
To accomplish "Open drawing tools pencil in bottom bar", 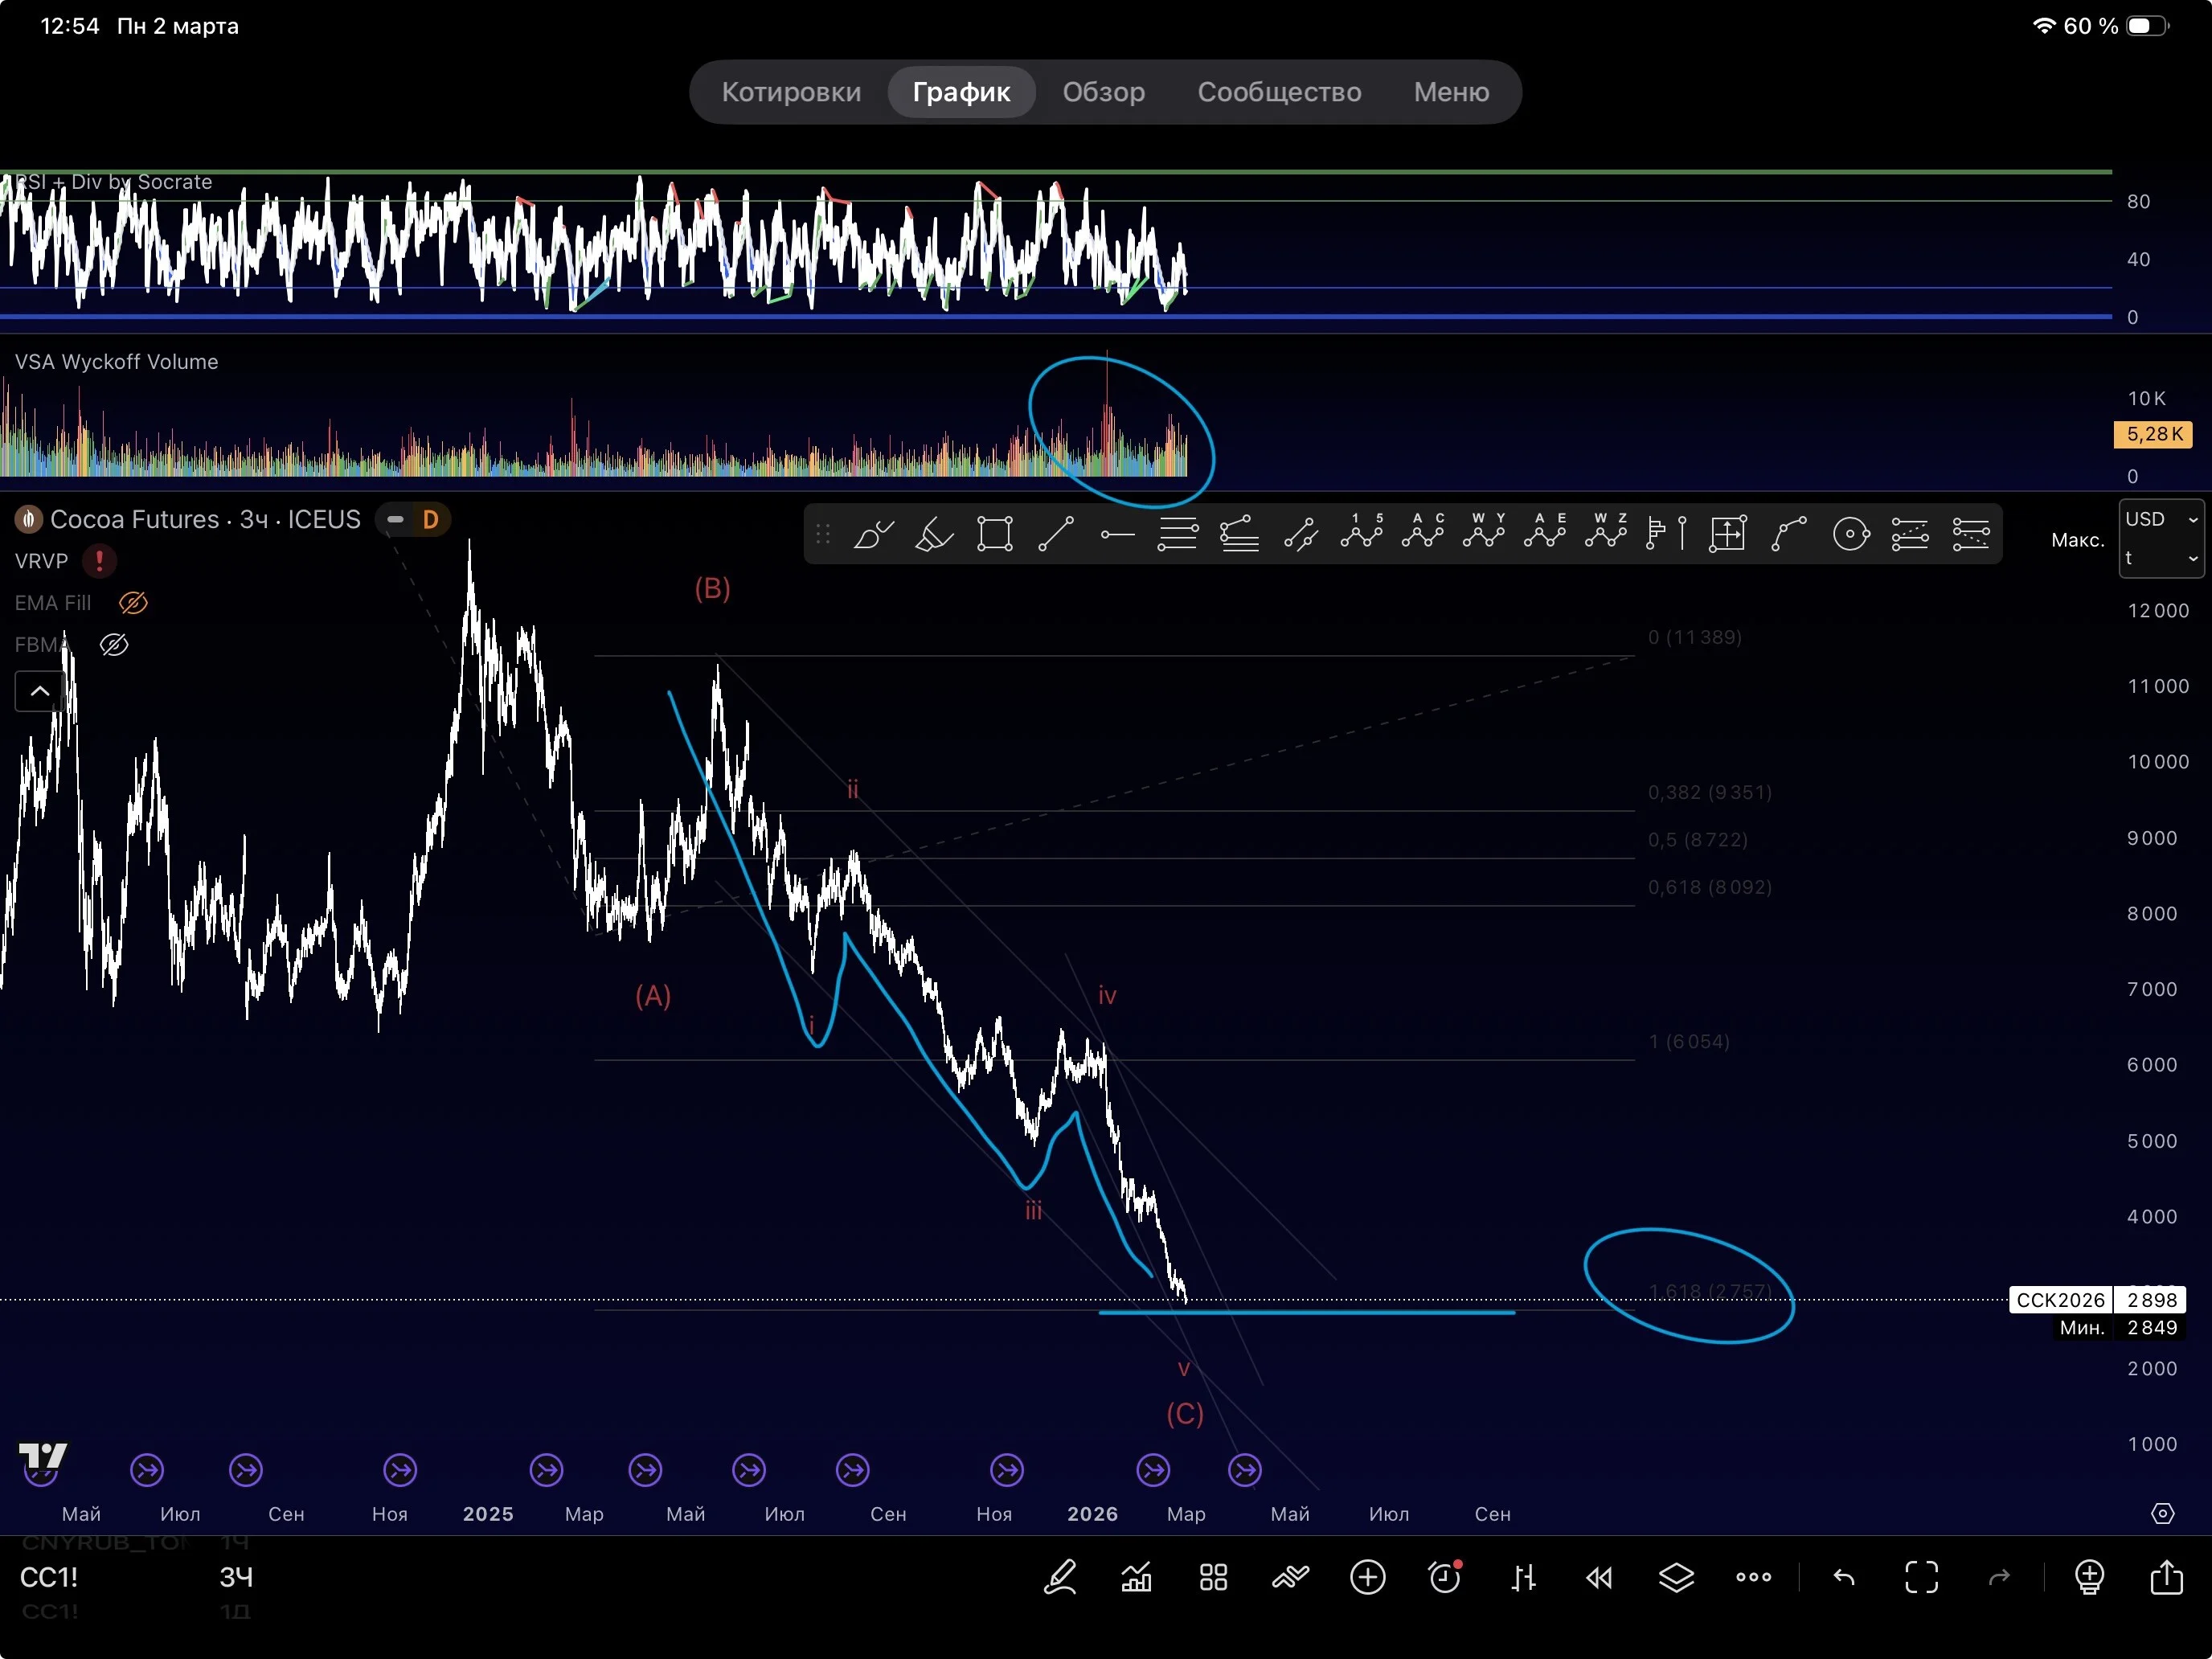I will click(x=1060, y=1578).
